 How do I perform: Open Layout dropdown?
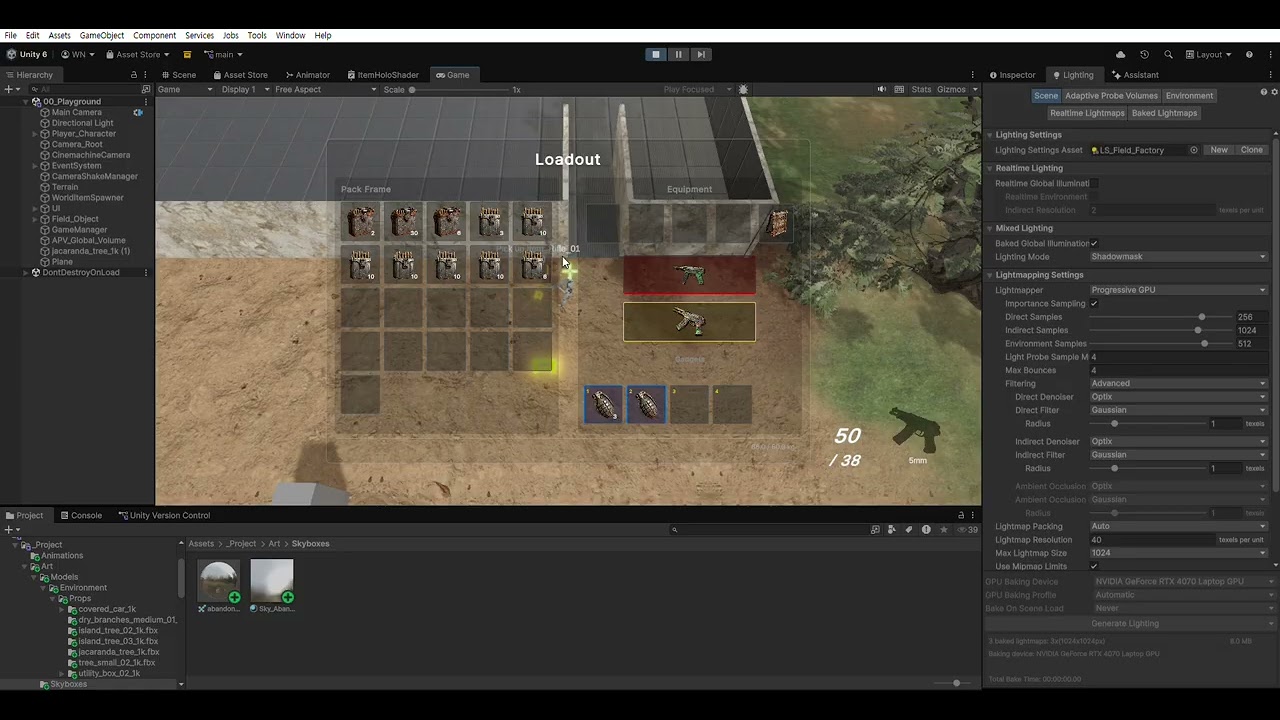[1208, 54]
